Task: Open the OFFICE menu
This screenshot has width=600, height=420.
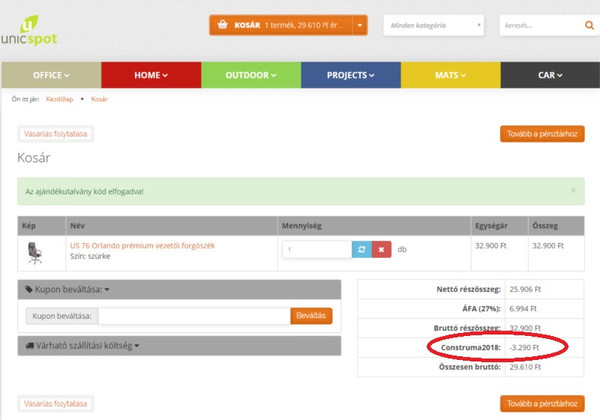Action: (x=51, y=75)
